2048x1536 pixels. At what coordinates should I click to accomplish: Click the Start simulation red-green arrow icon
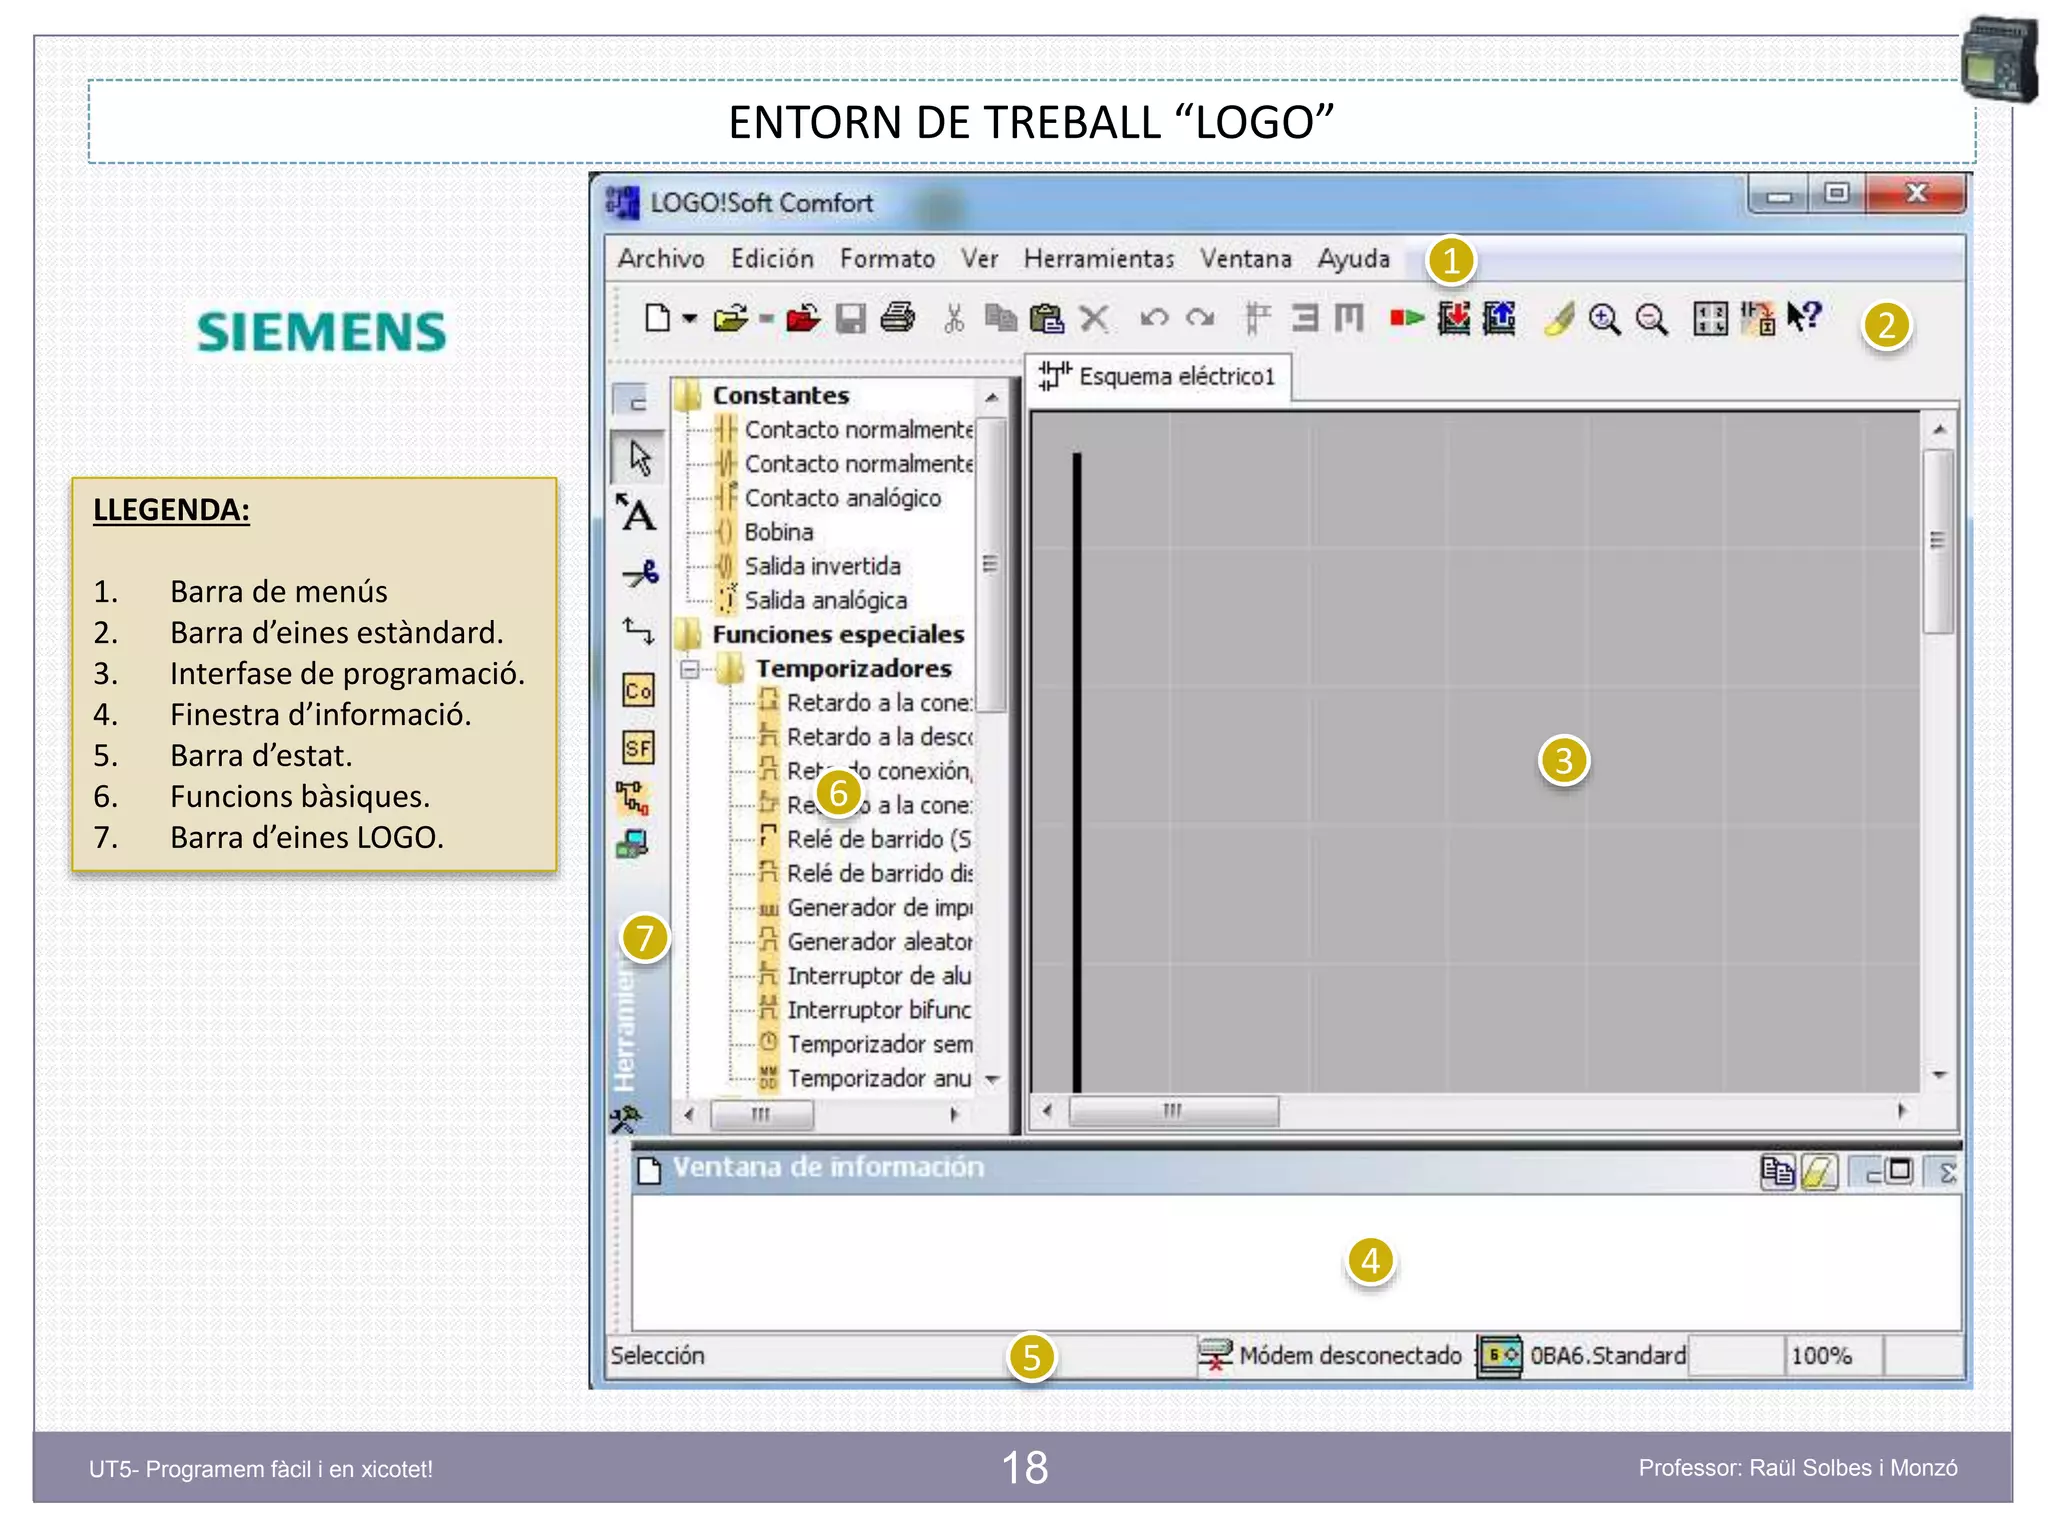1406,318
